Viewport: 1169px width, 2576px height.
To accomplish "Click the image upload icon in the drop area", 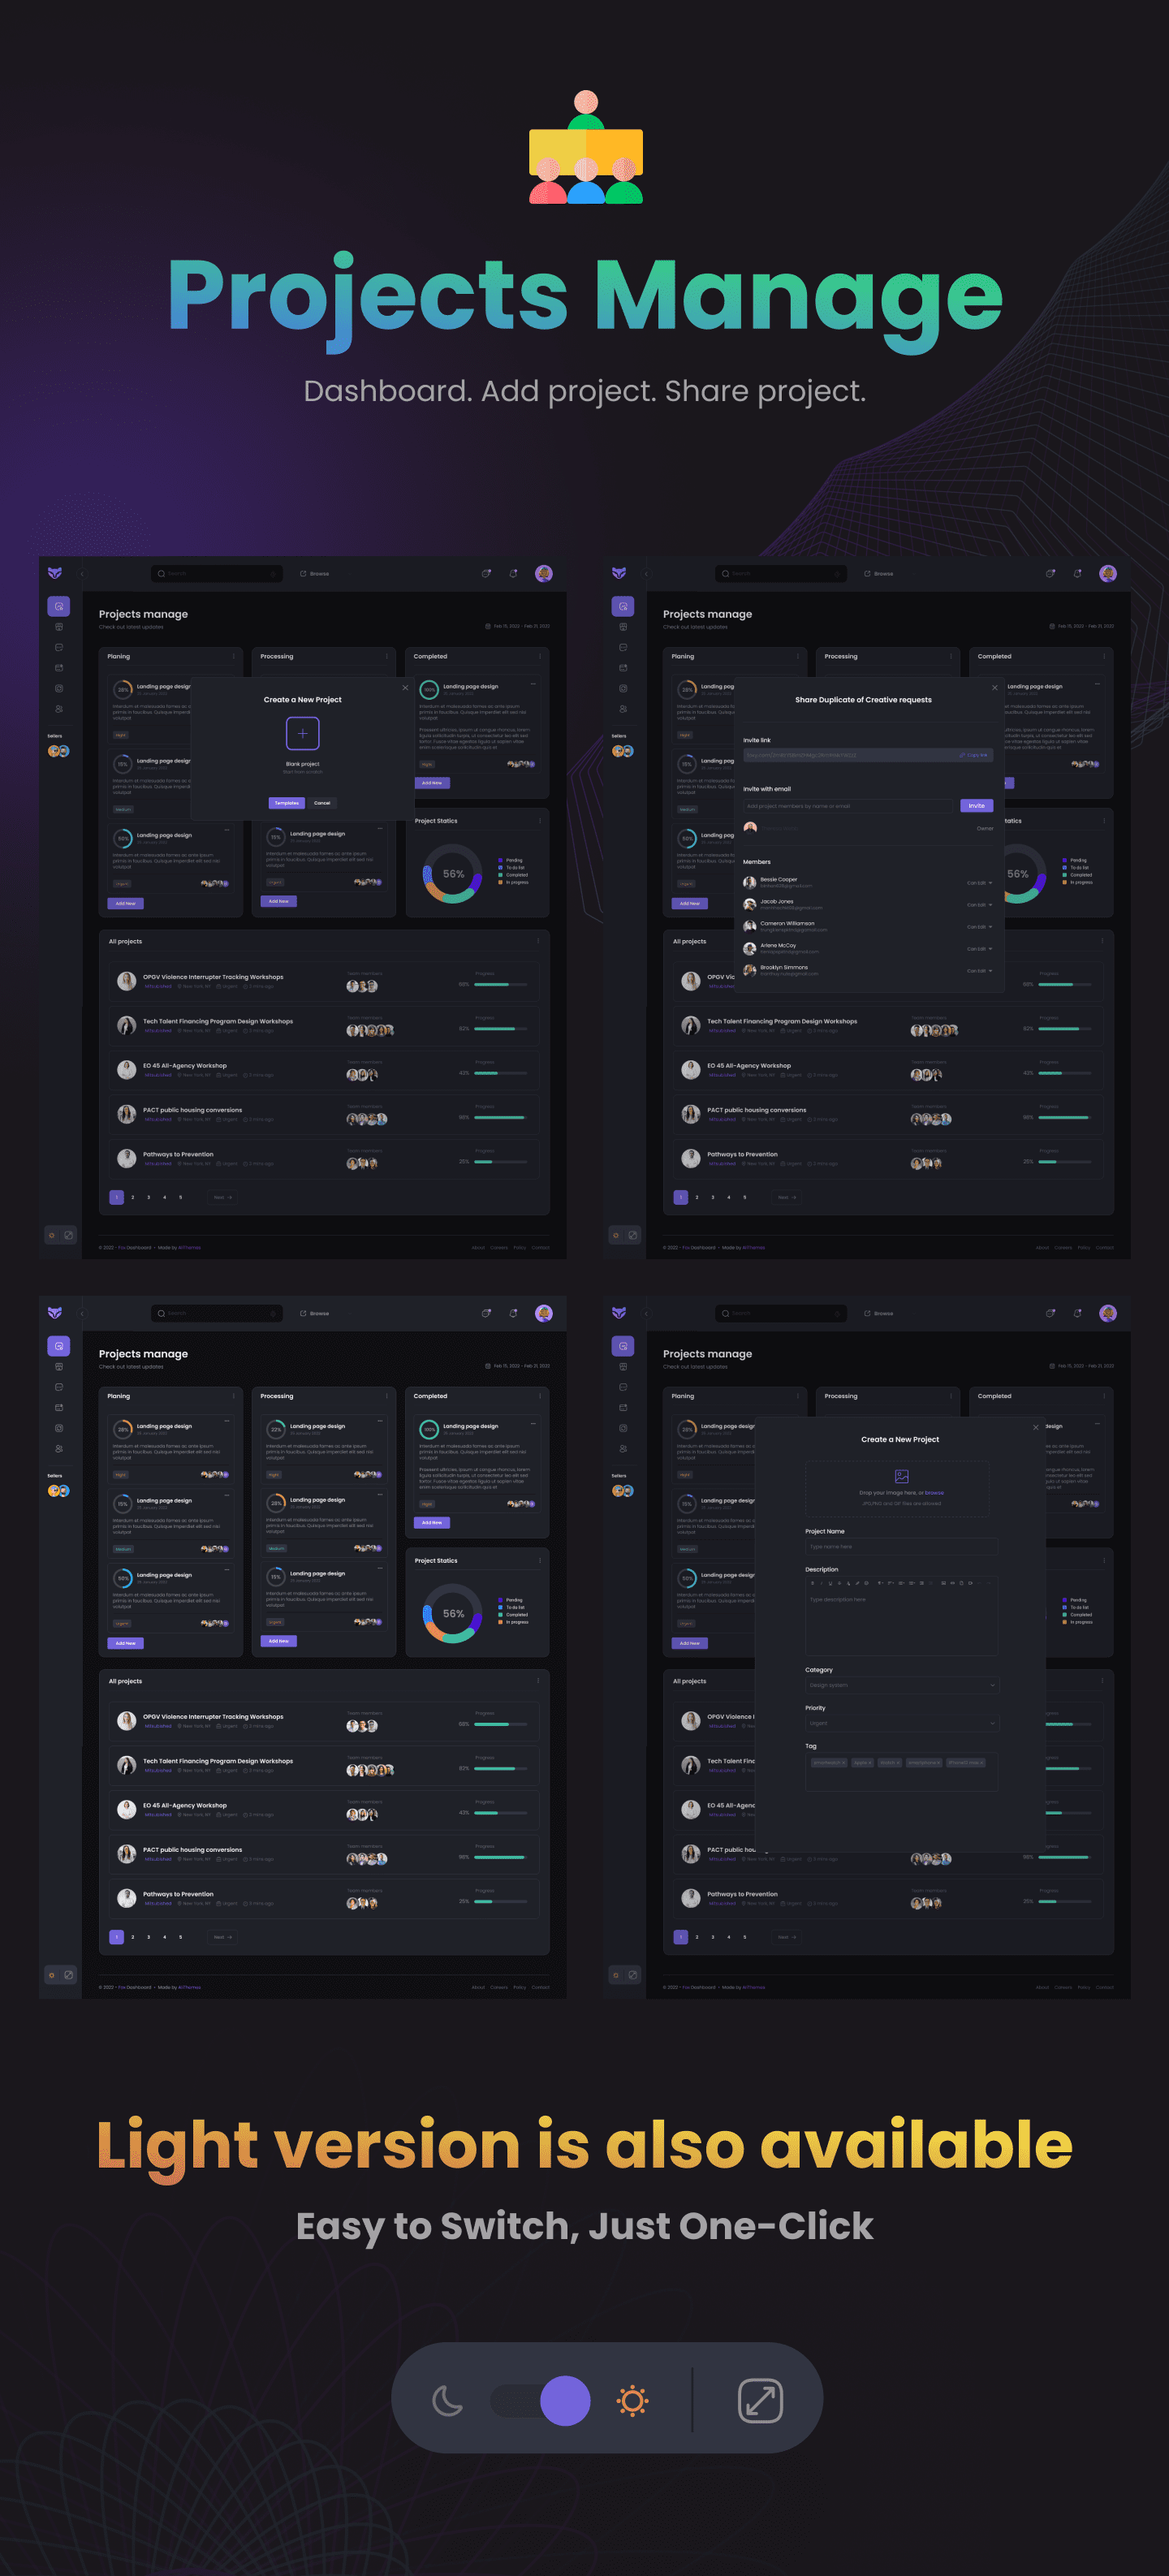I will pyautogui.click(x=901, y=1476).
